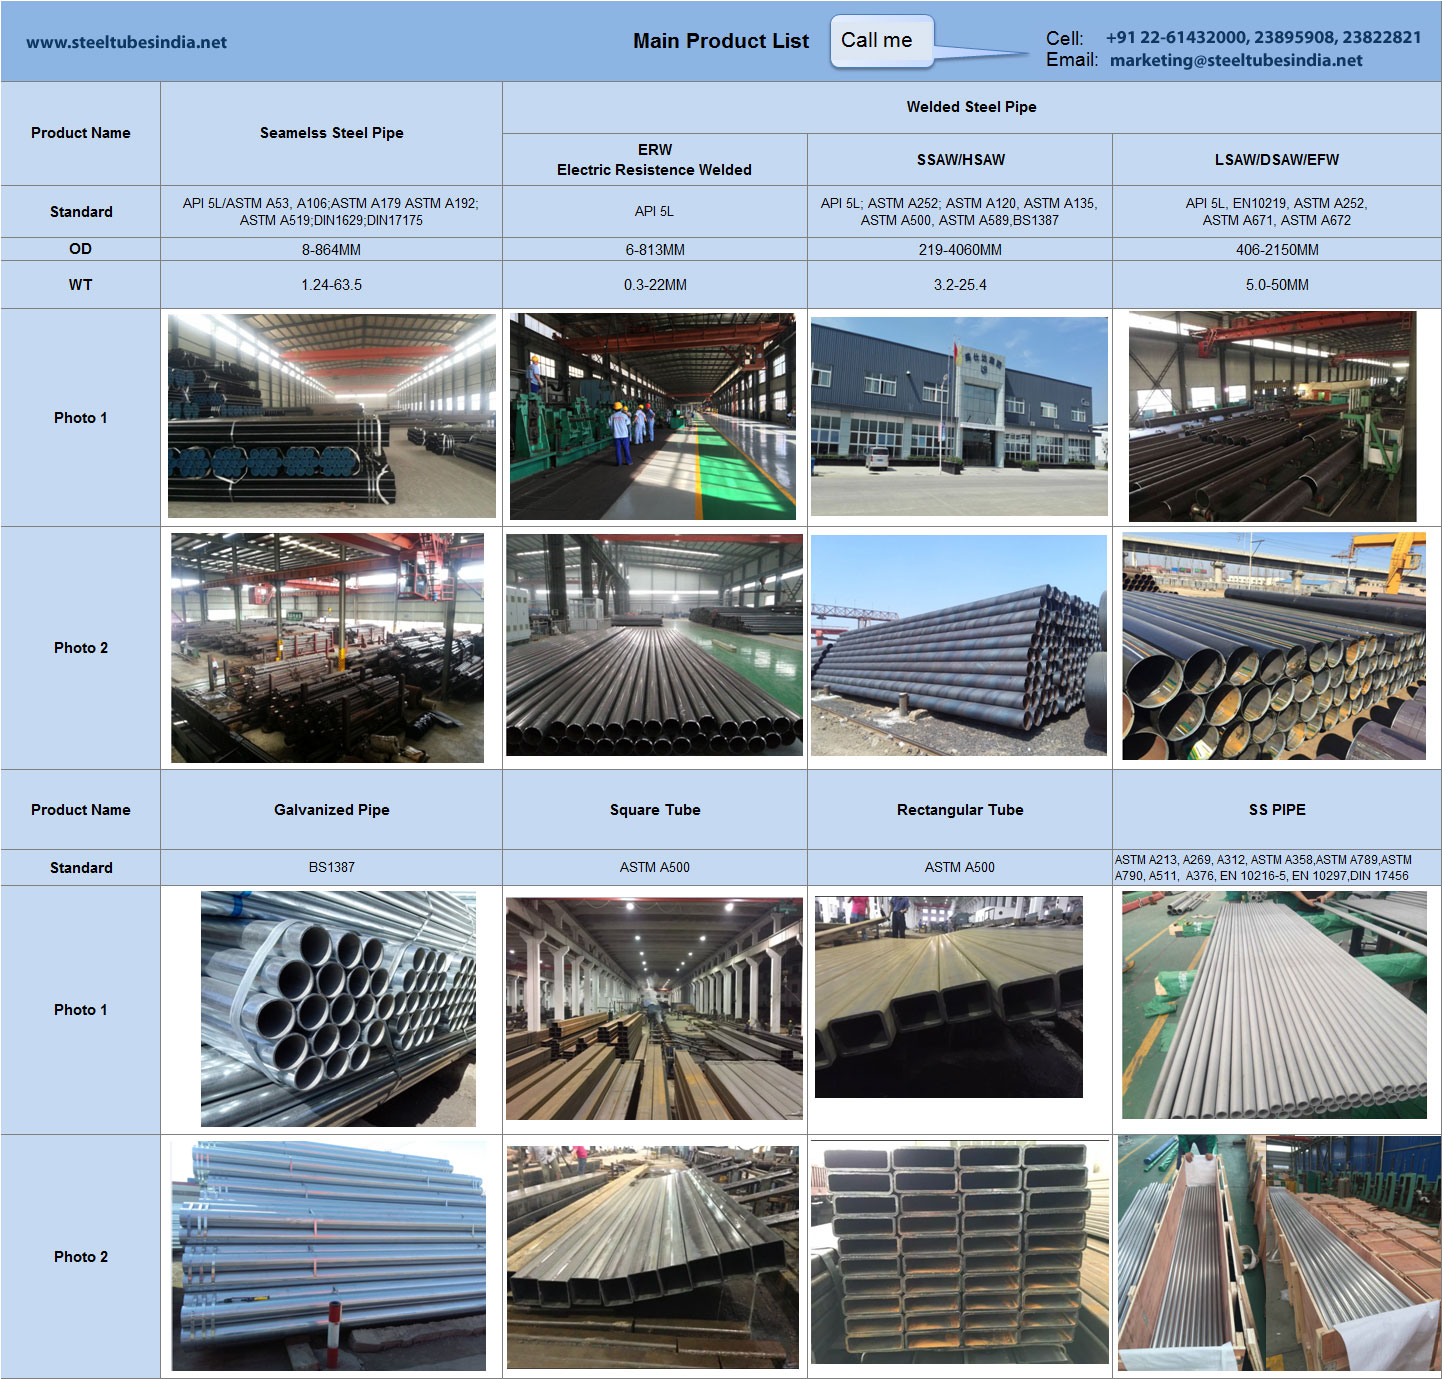Screen dimensions: 1442x1379
Task: Open SSAW factory building exterior photo
Action: [959, 416]
